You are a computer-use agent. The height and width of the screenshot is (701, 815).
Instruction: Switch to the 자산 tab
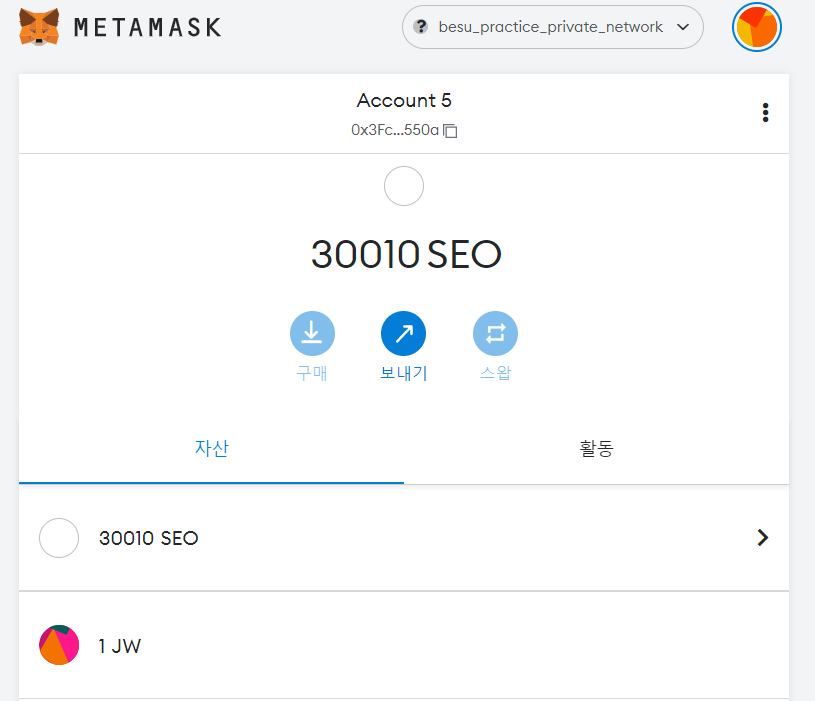212,448
